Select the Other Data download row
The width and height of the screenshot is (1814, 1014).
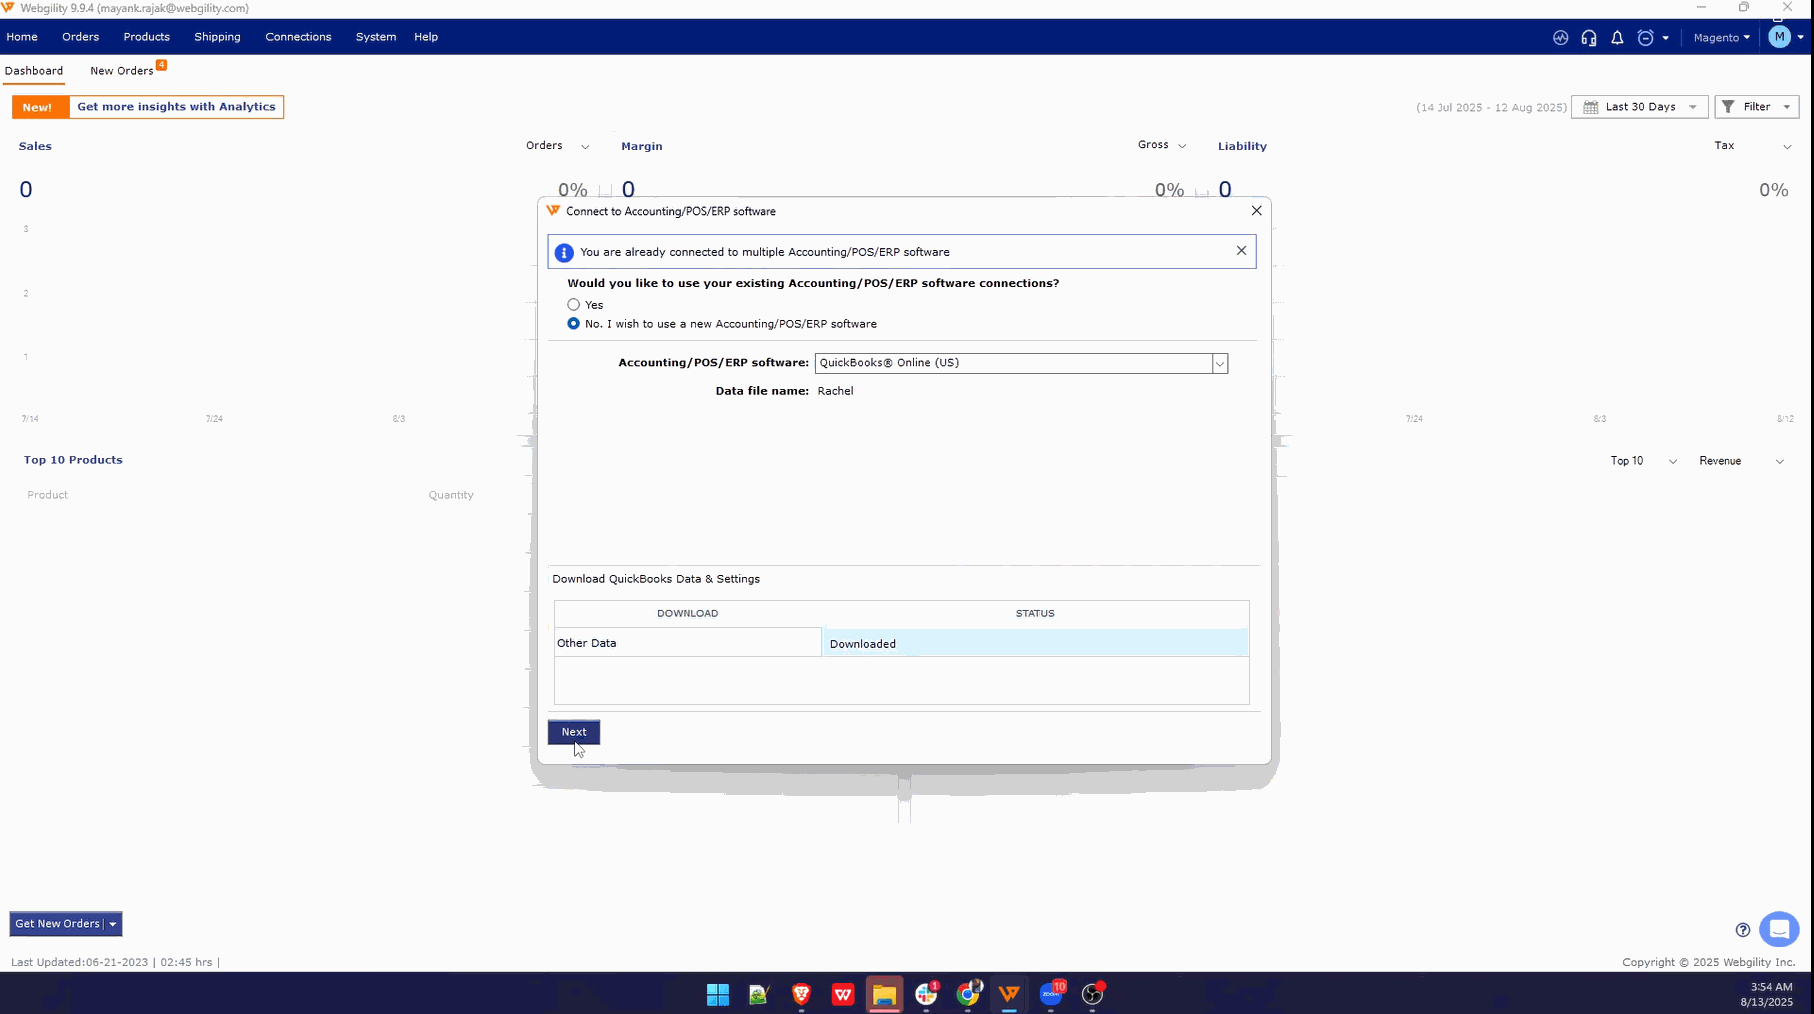(687, 643)
